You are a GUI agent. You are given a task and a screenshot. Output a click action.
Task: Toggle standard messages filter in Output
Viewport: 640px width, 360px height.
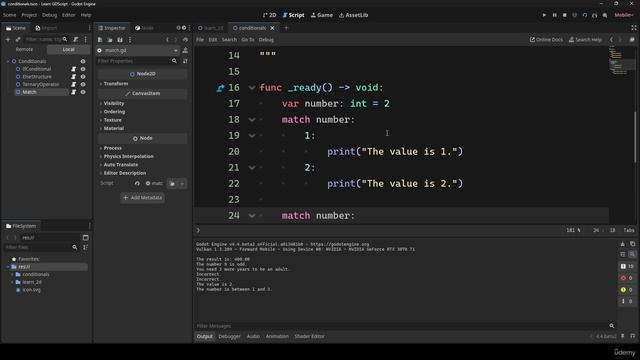coord(627,266)
